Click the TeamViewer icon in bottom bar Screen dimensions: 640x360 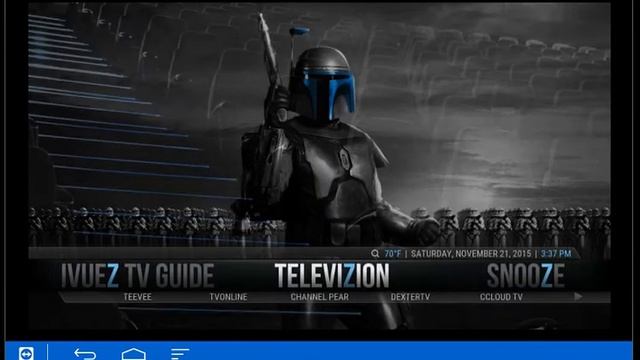coord(27,353)
